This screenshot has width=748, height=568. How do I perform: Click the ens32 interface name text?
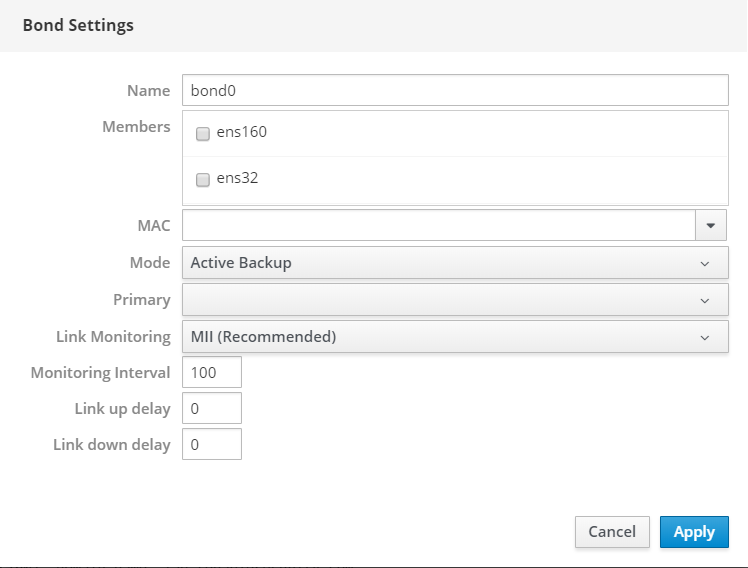tap(237, 179)
